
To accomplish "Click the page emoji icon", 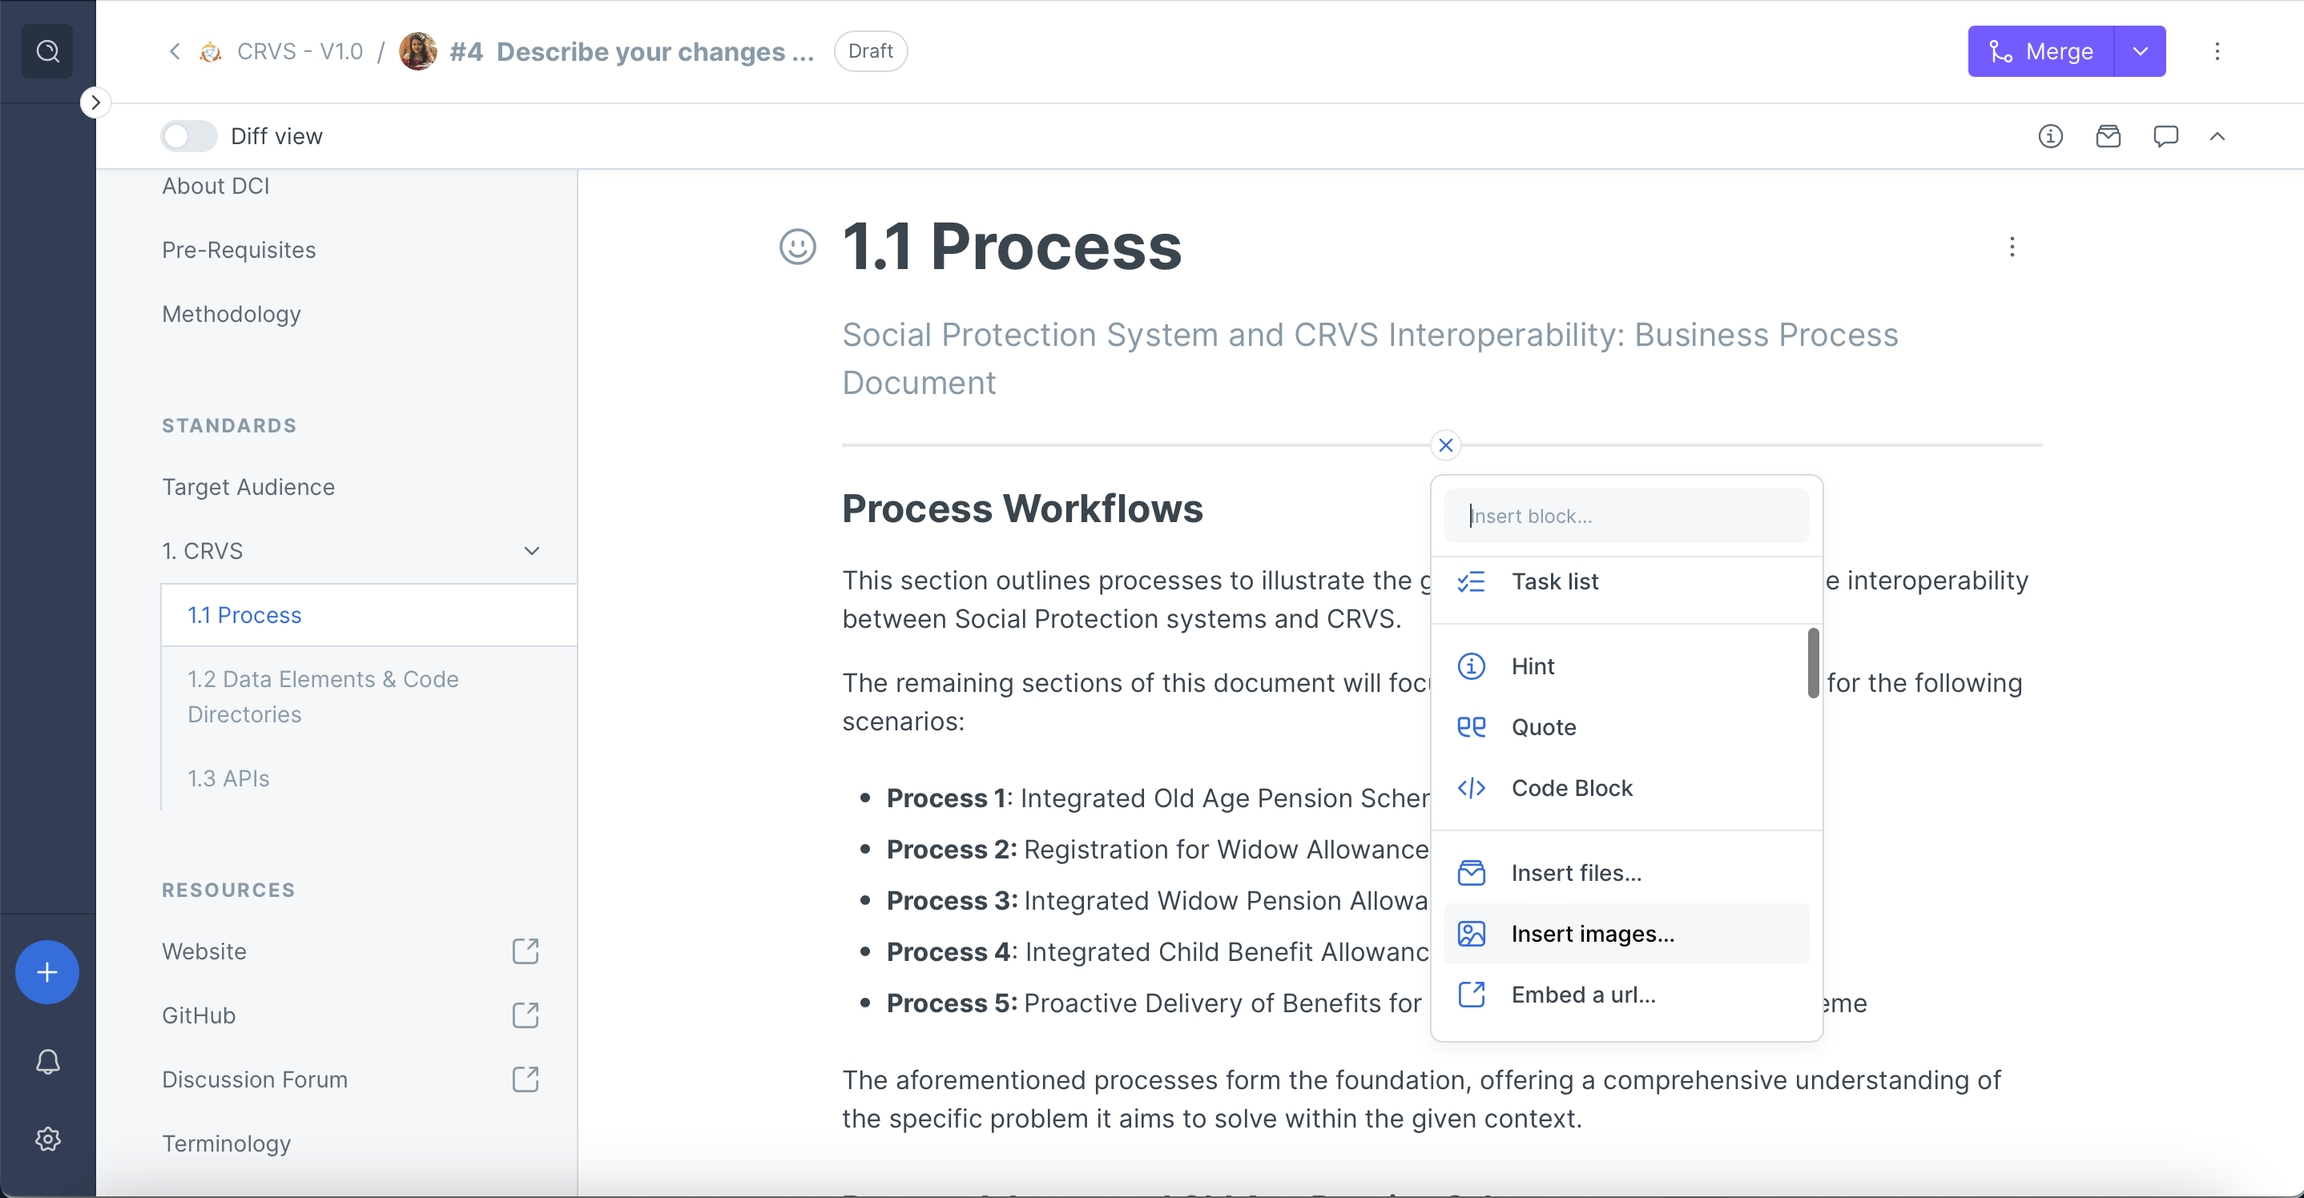I will pyautogui.click(x=797, y=246).
